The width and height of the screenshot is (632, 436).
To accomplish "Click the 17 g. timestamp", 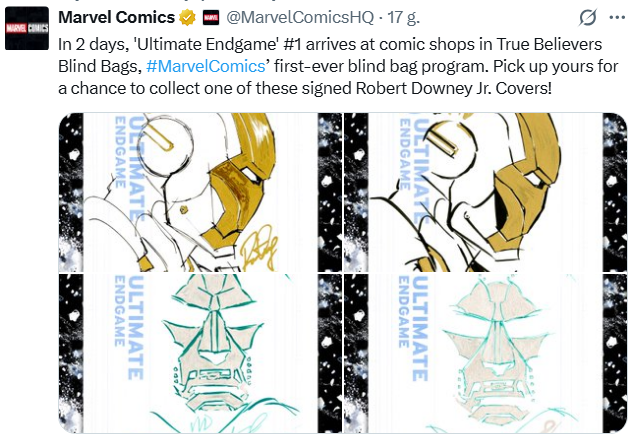I will [403, 17].
